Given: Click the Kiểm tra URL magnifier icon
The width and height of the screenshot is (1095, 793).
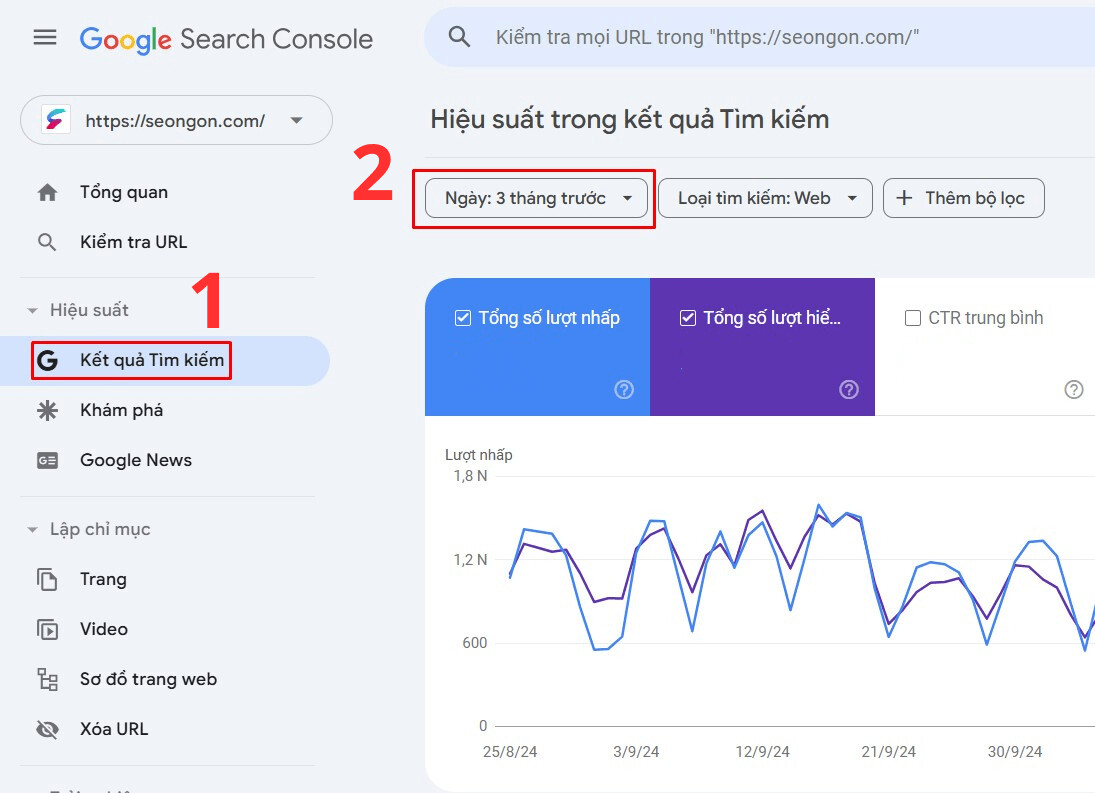Looking at the screenshot, I should [x=47, y=242].
